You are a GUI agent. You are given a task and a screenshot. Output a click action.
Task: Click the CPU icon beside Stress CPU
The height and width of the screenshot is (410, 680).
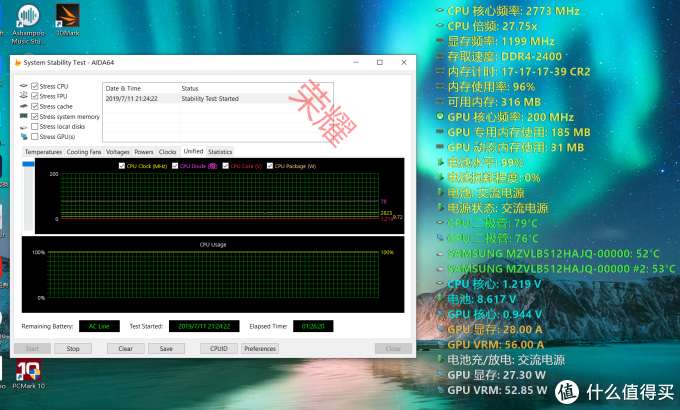(x=23, y=86)
